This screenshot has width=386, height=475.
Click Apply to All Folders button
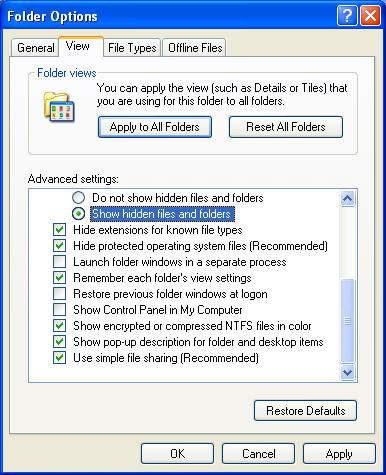point(155,127)
